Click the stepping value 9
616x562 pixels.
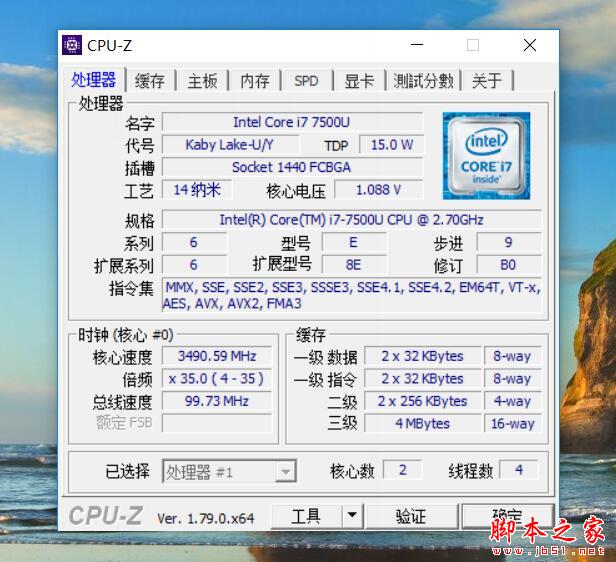(509, 242)
